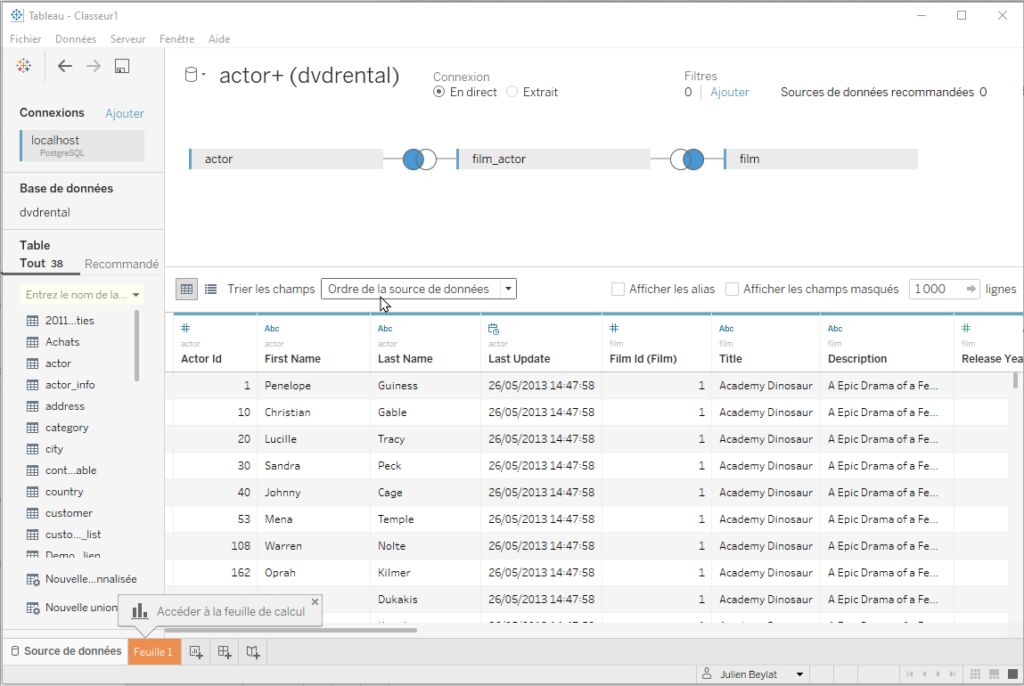Open the Fichier menu
The image size is (1024, 686).
point(25,39)
